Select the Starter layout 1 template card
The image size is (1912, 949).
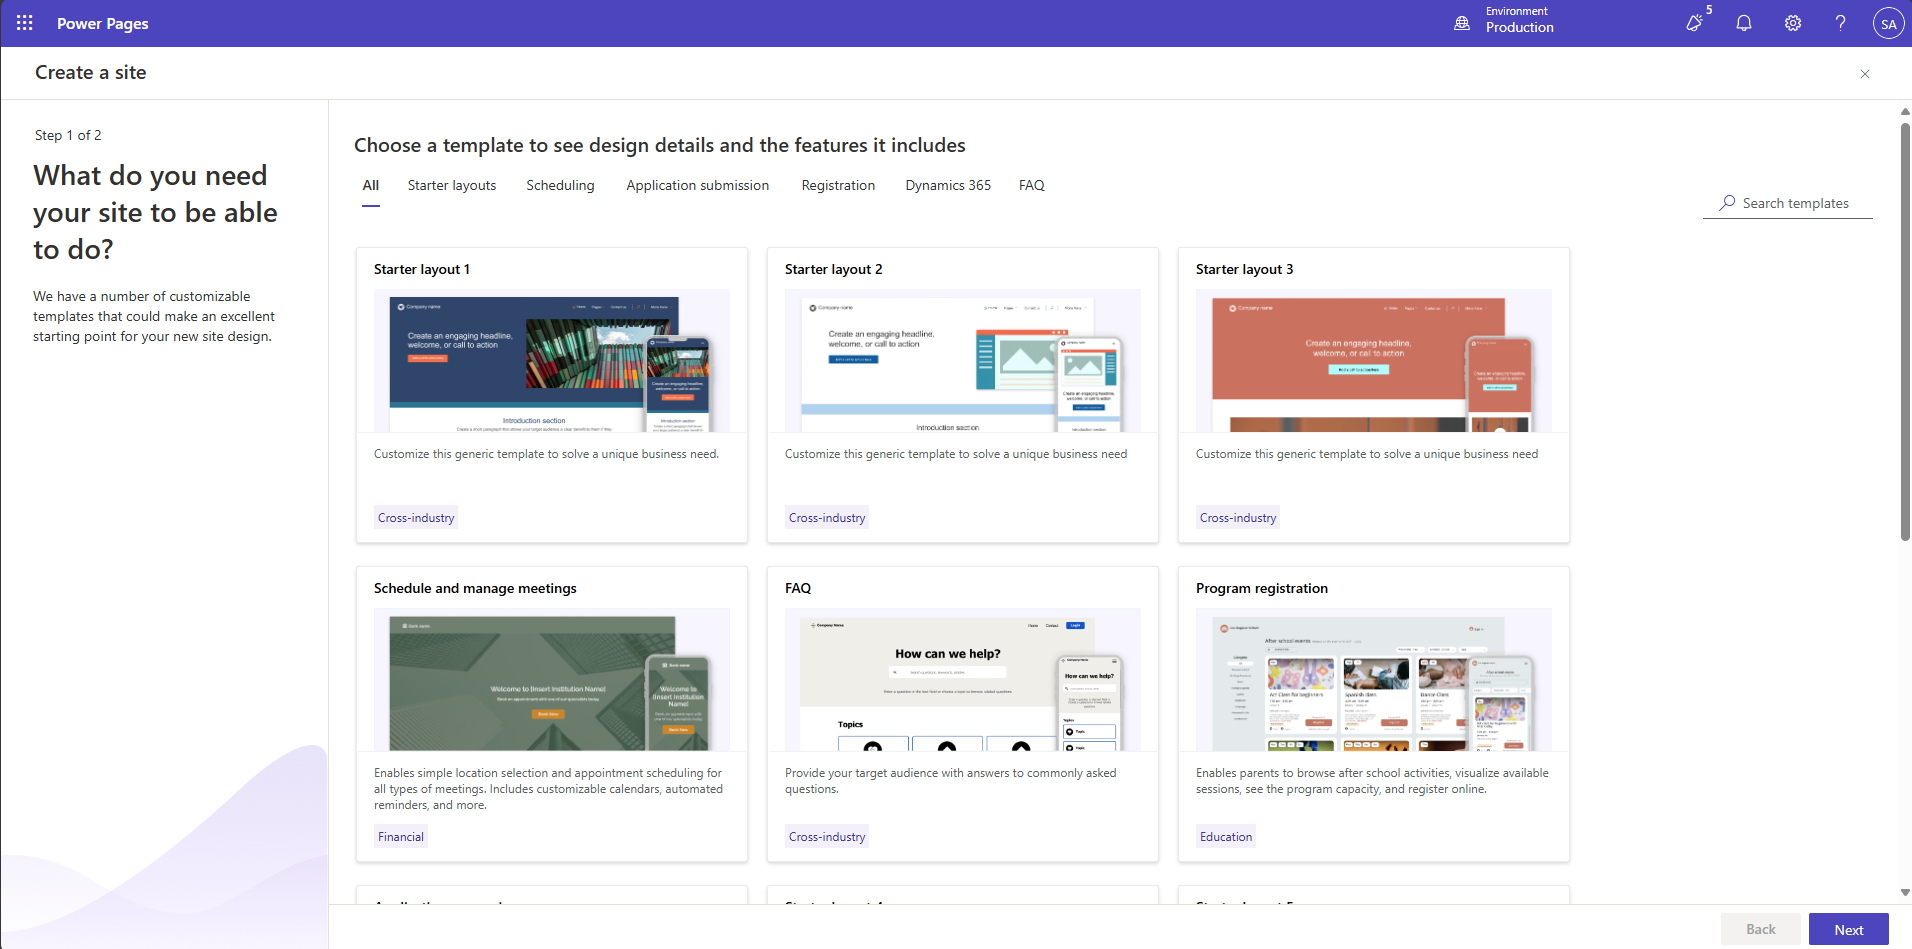coord(551,395)
